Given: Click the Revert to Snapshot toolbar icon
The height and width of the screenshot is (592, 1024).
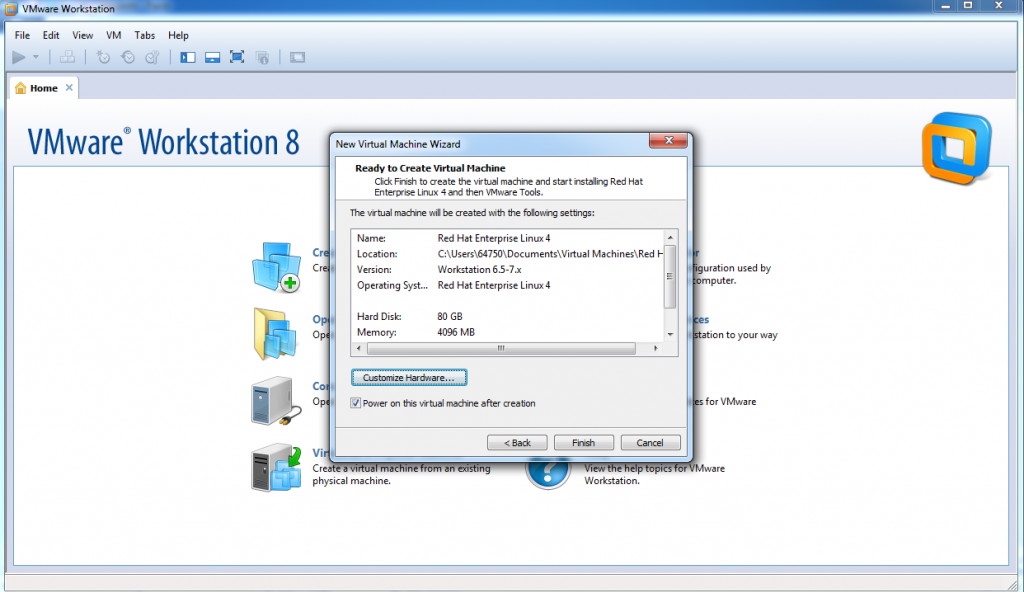Looking at the screenshot, I should pos(128,58).
